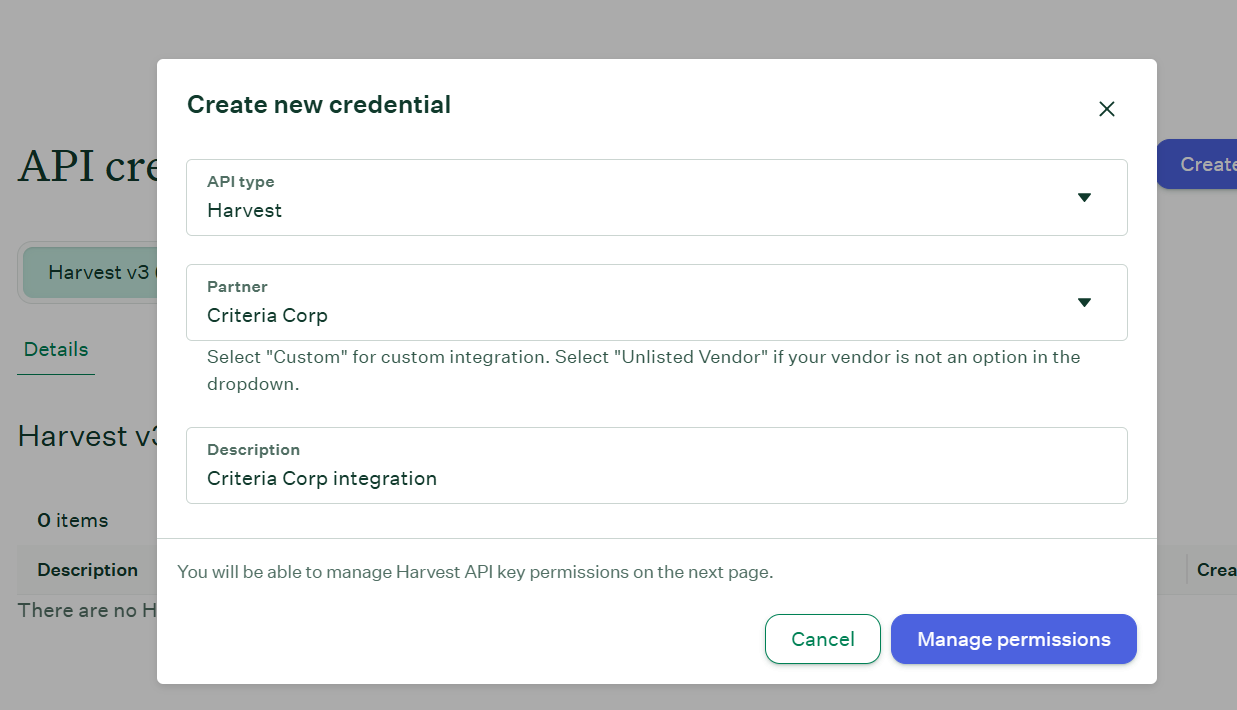Click the Custom integration helper text
Image resolution: width=1237 pixels, height=710 pixels.
643,370
